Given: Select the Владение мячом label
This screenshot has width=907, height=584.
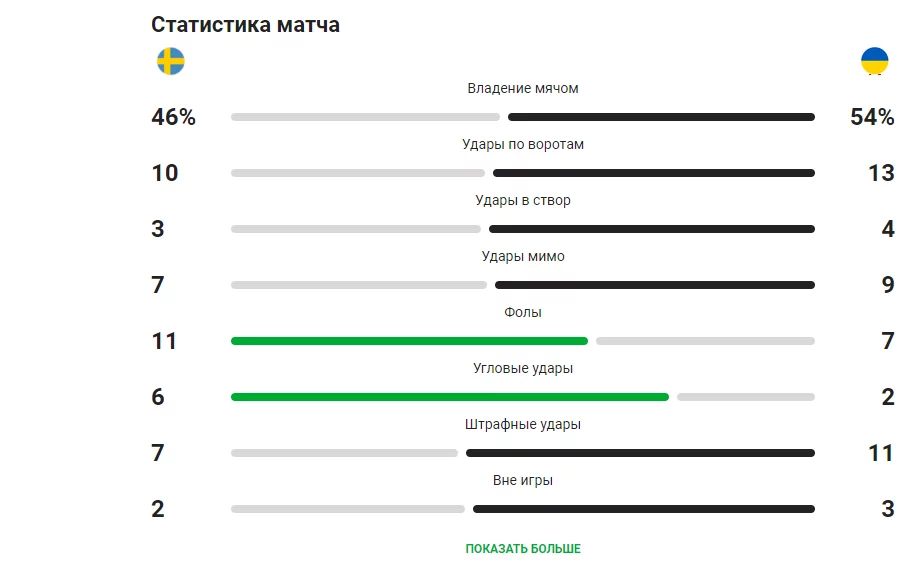Looking at the screenshot, I should [x=523, y=88].
